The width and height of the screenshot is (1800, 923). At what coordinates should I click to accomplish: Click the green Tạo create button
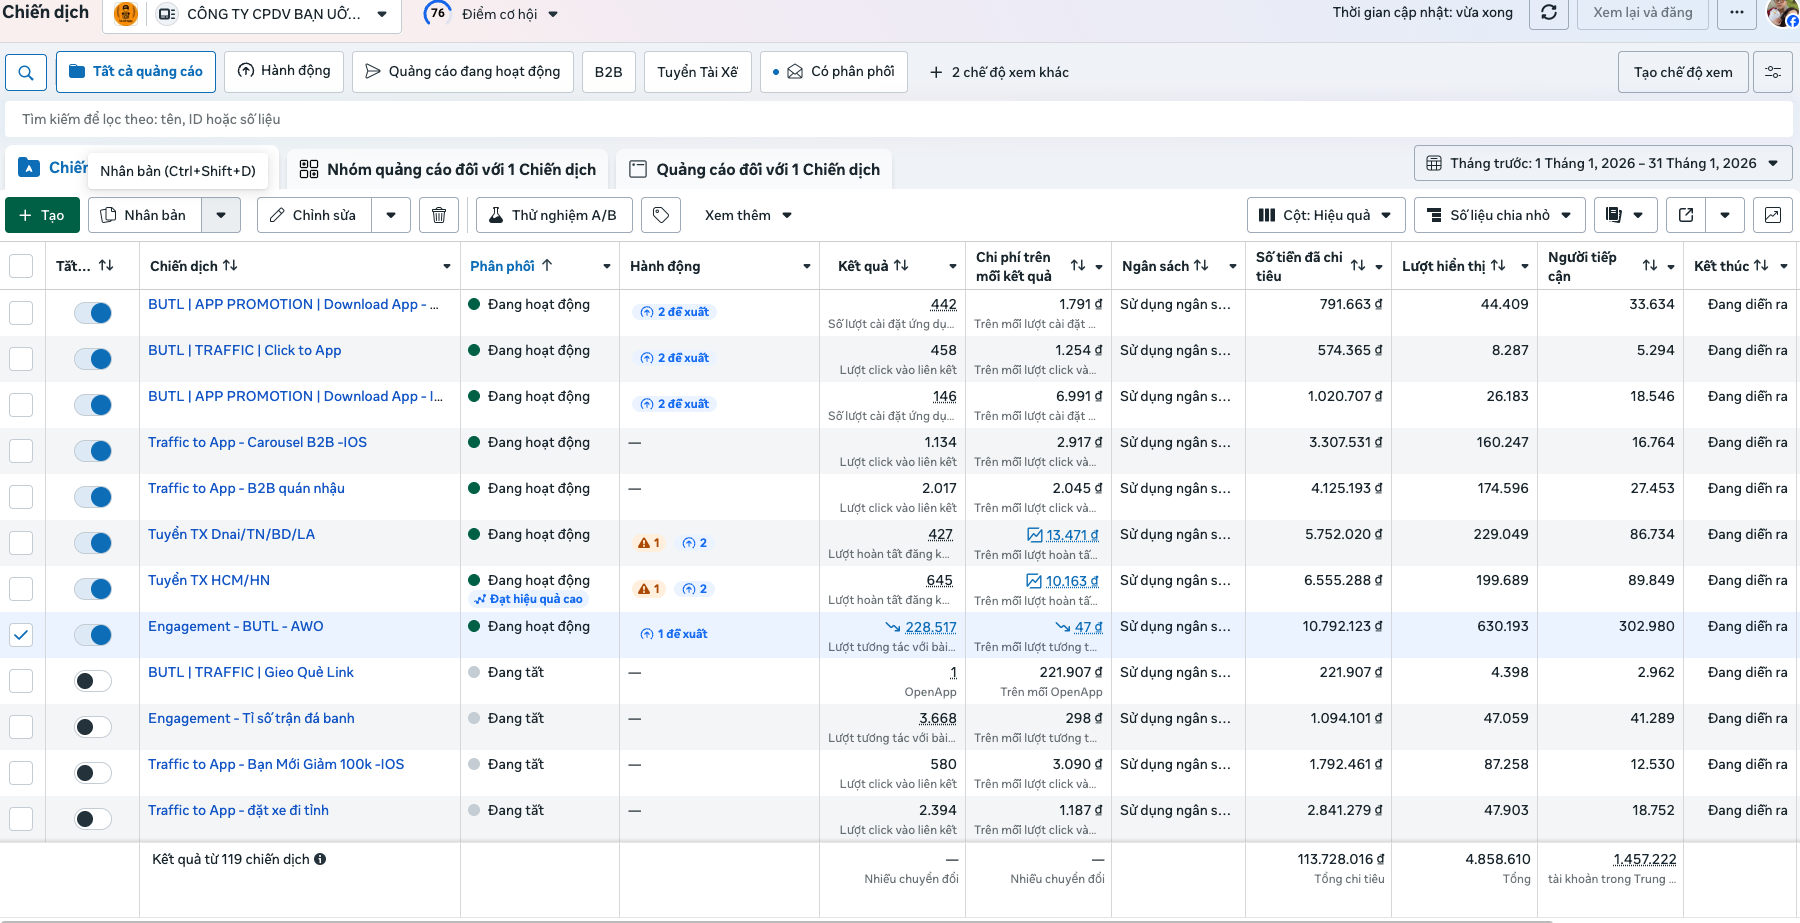click(42, 215)
